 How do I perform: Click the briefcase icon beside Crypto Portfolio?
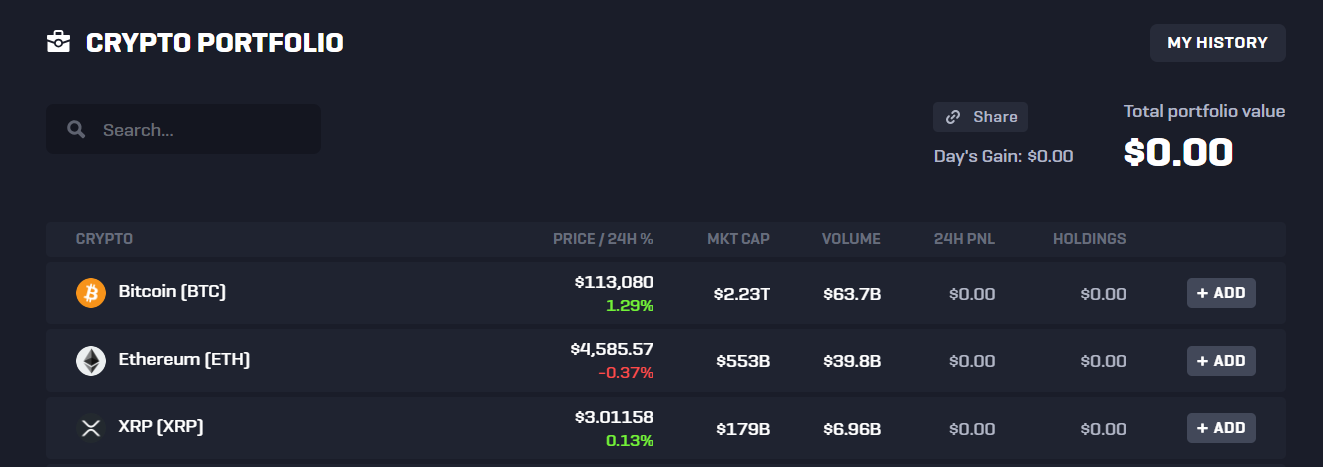pyautogui.click(x=58, y=43)
